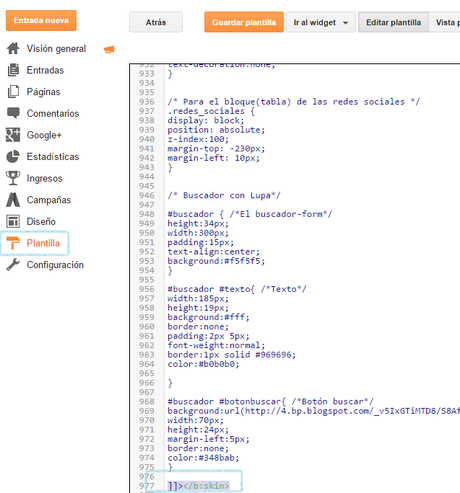The image size is (460, 493).
Task: Click the Editar plantilla button
Action: 393,22
